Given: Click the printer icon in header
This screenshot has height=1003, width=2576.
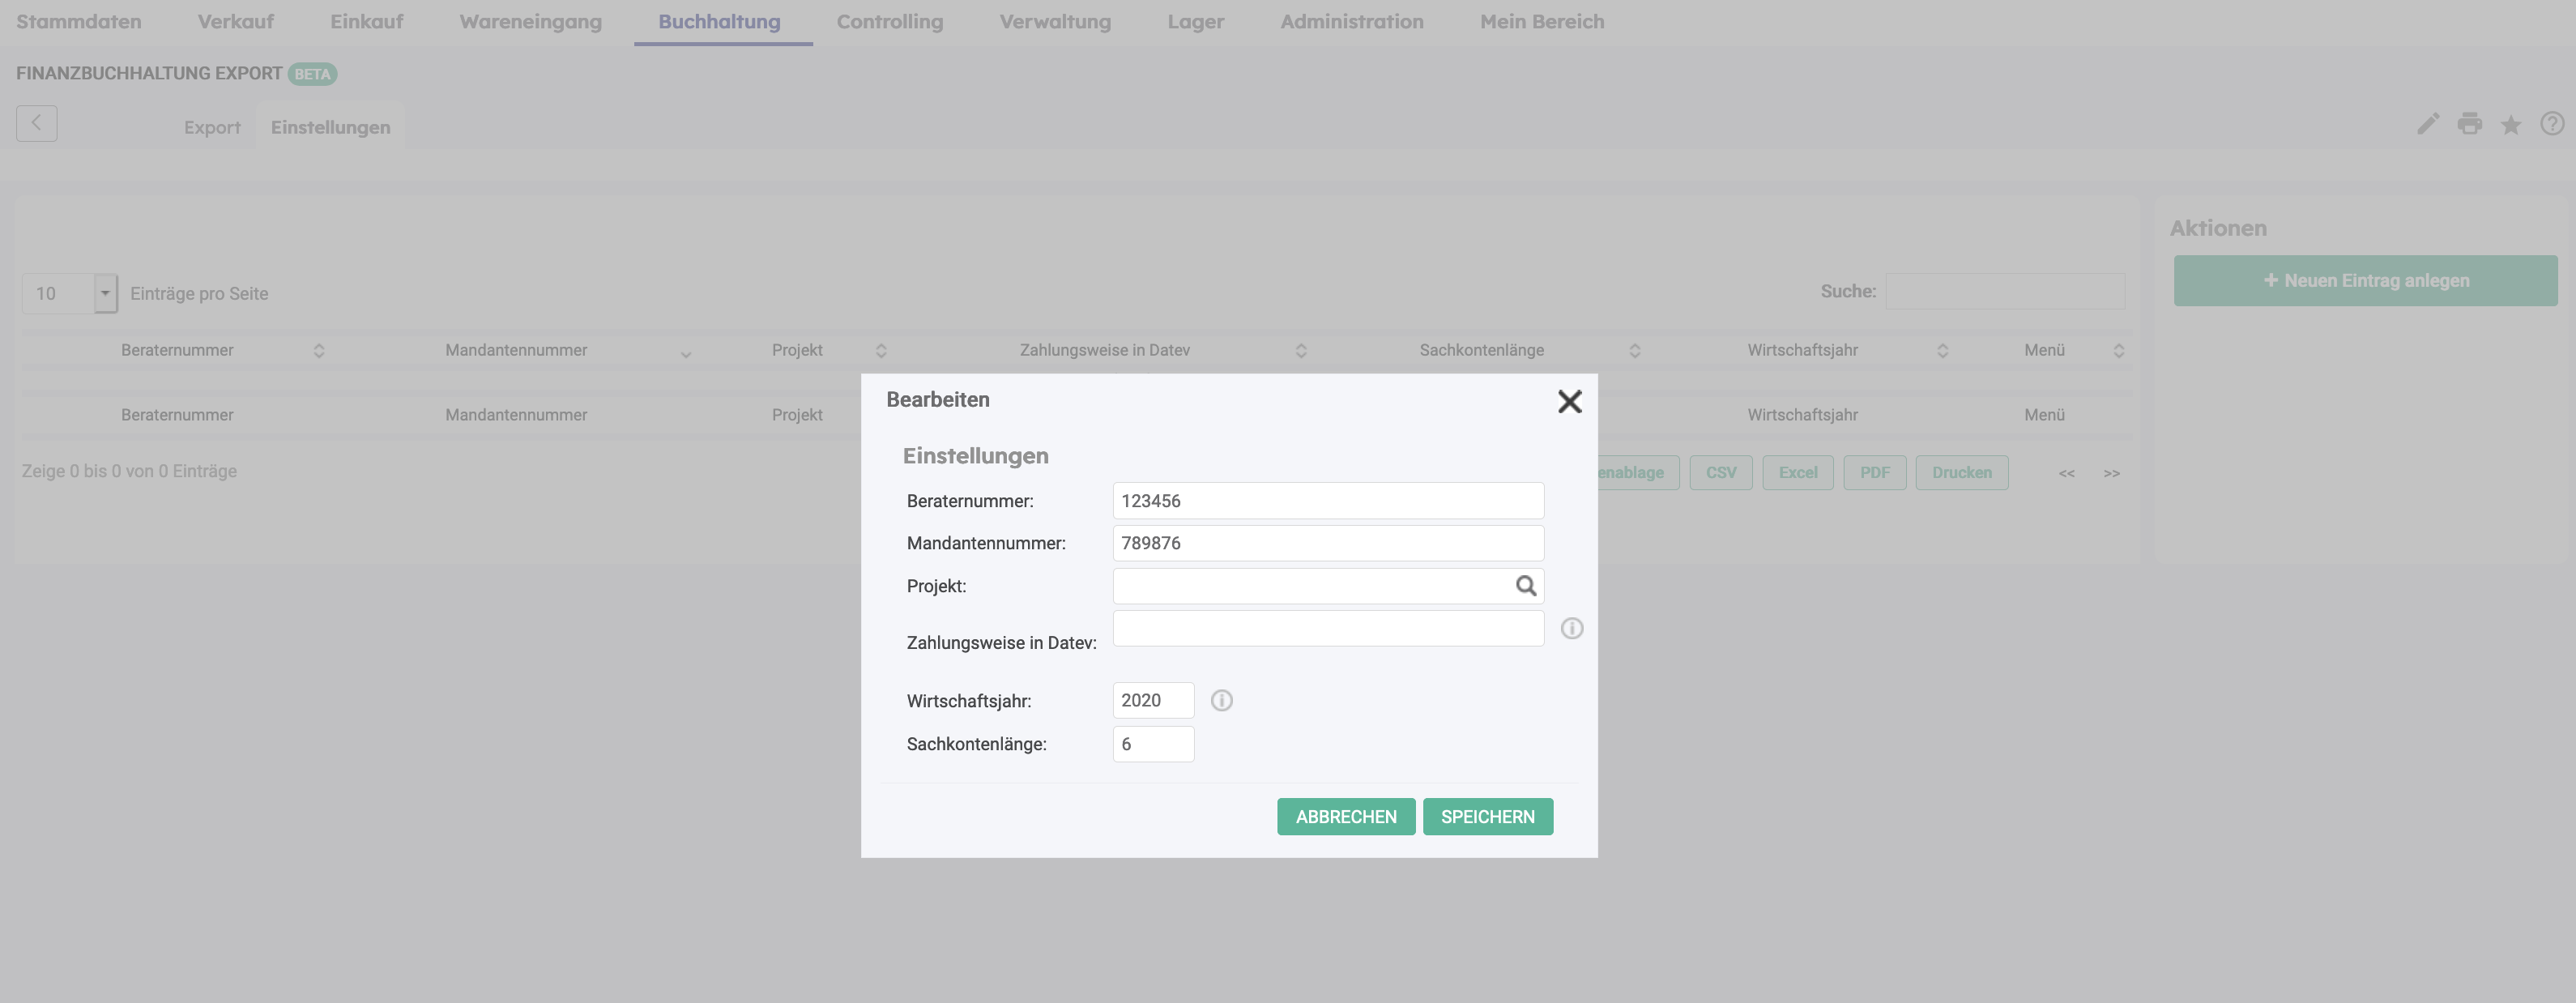Looking at the screenshot, I should 2469,124.
